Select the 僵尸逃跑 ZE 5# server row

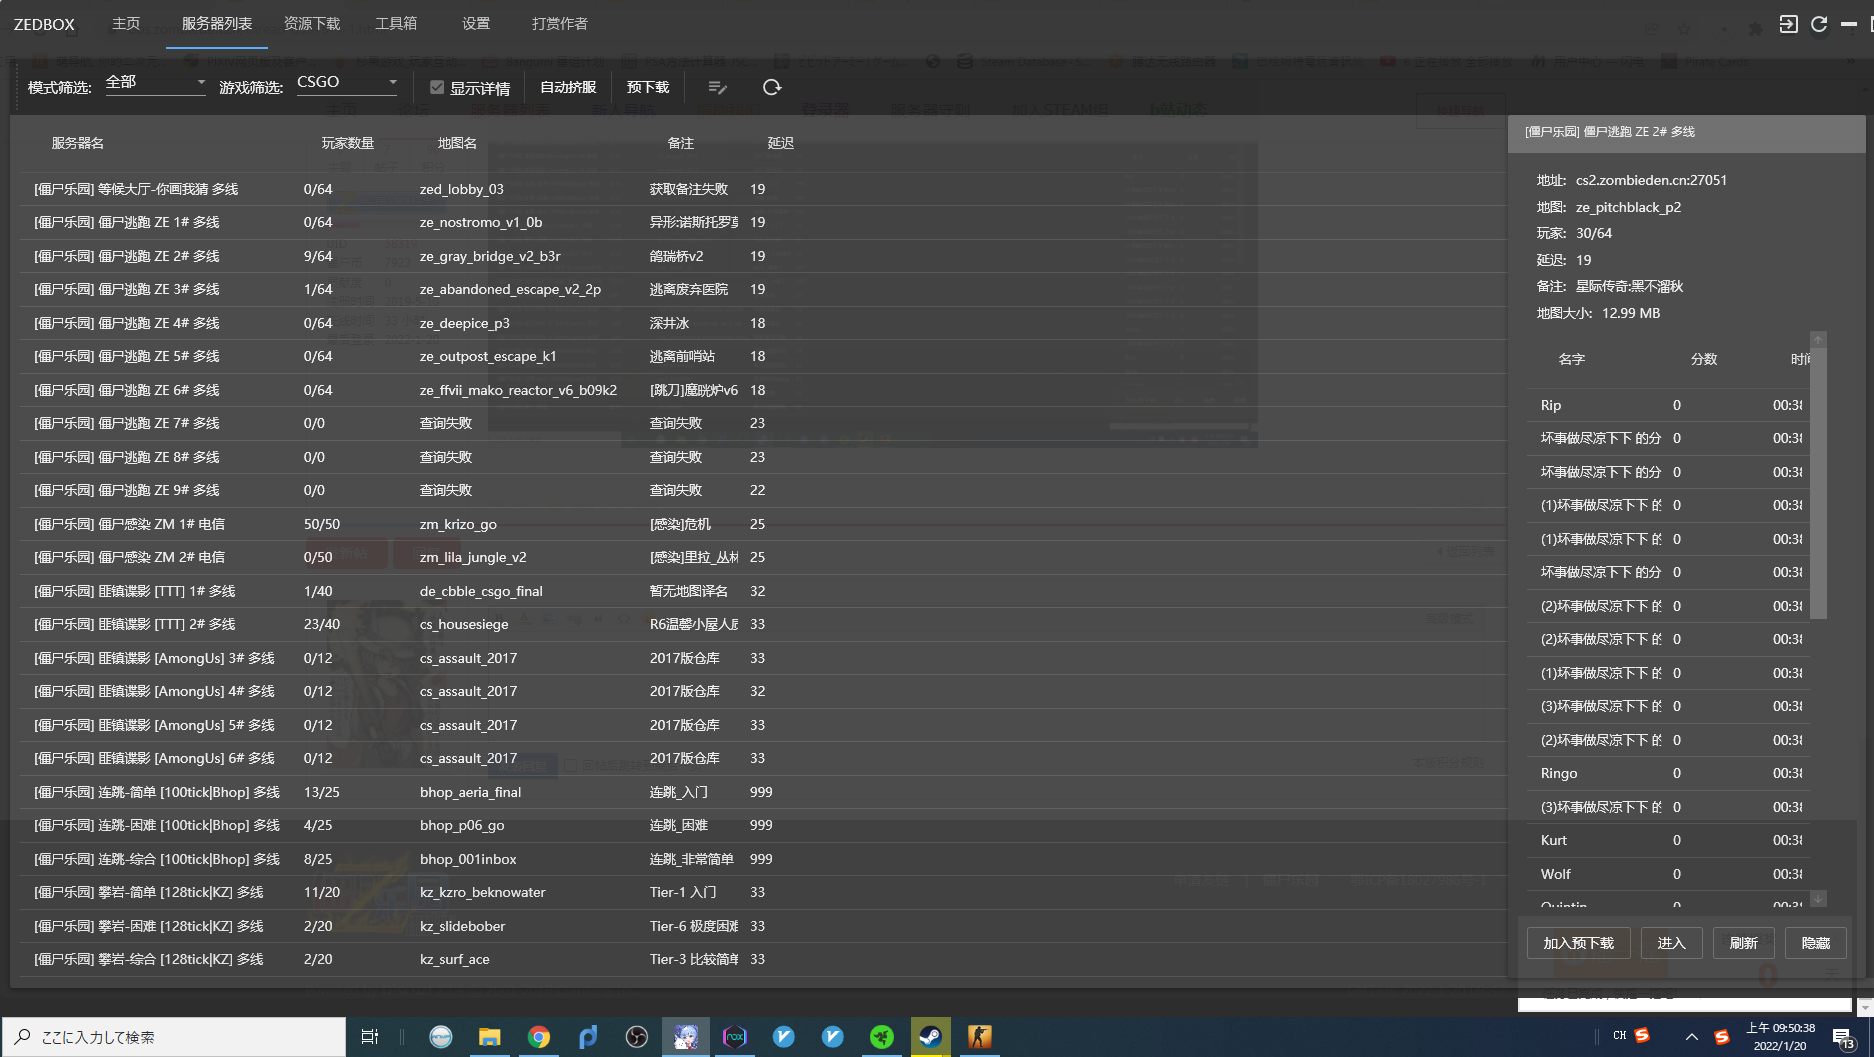click(x=763, y=356)
